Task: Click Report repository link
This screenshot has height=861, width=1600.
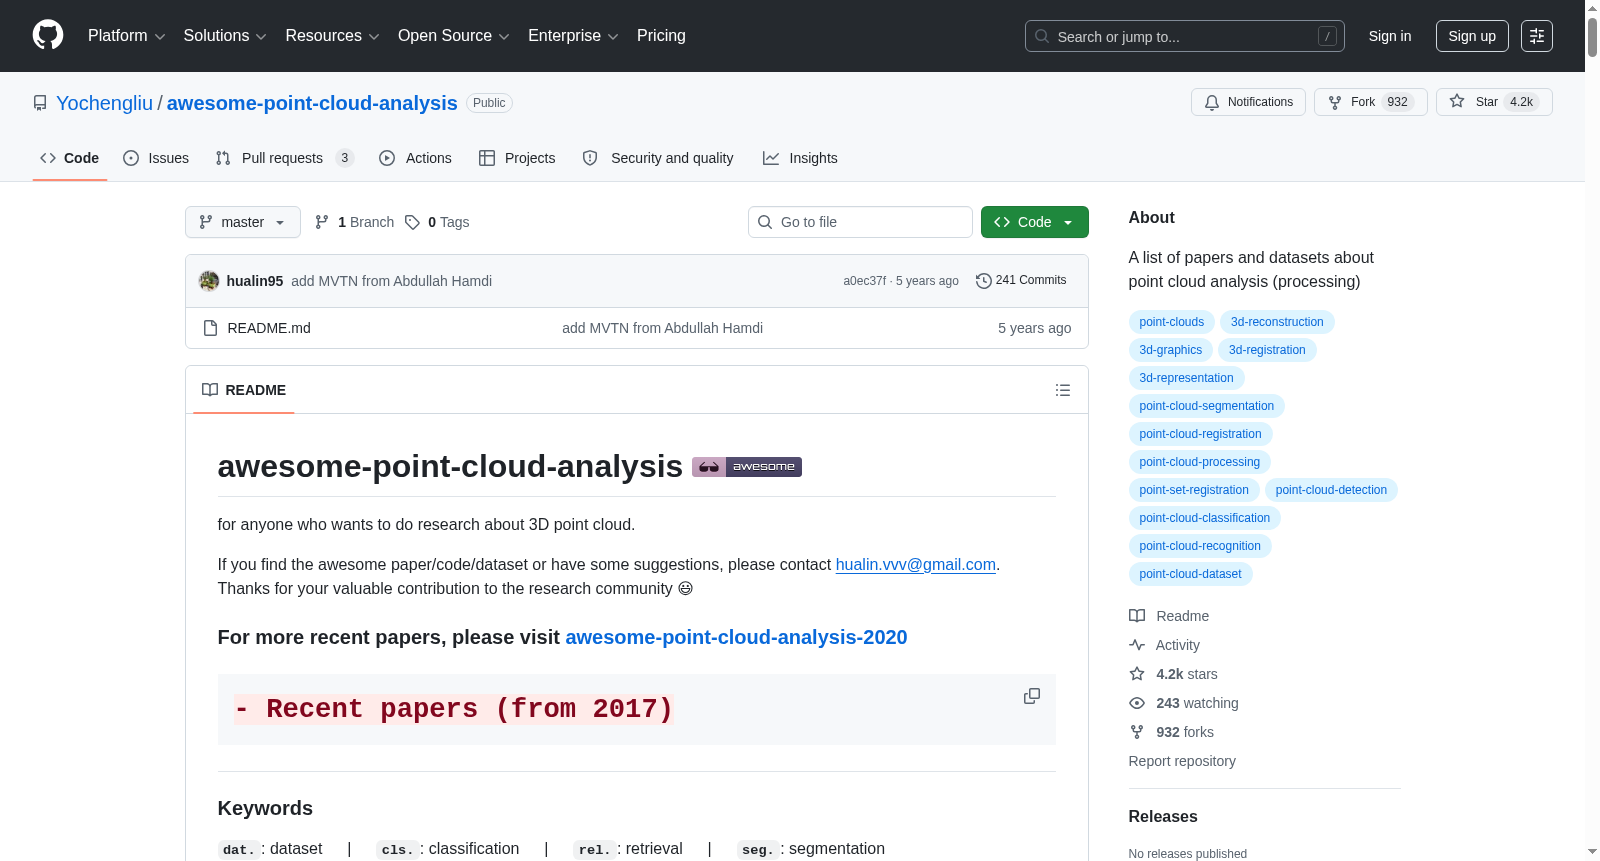Action: [x=1182, y=761]
